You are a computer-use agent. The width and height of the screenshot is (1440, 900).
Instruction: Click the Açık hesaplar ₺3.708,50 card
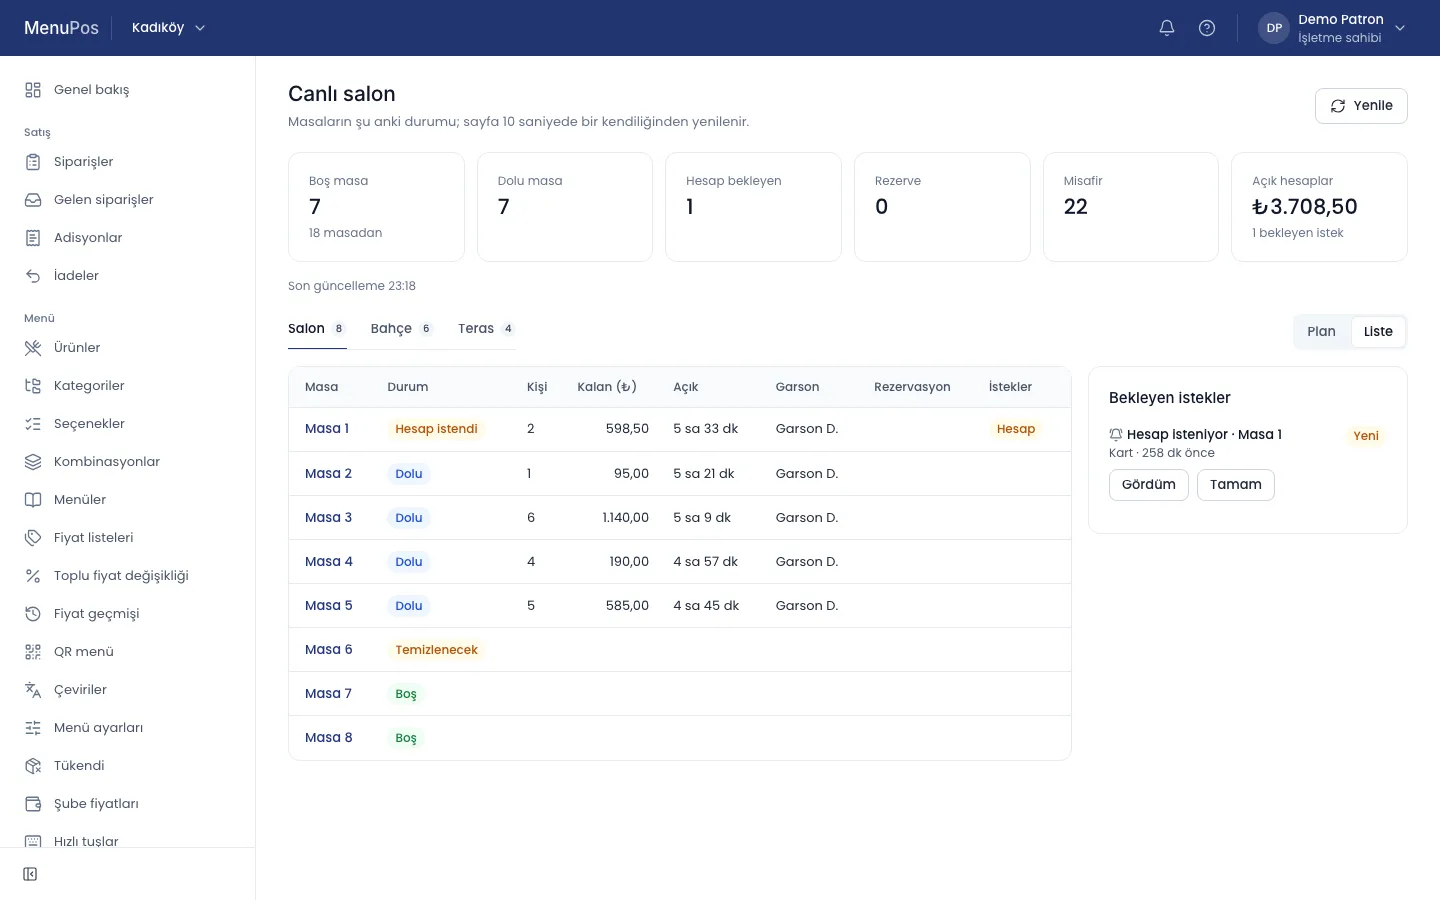(1319, 207)
